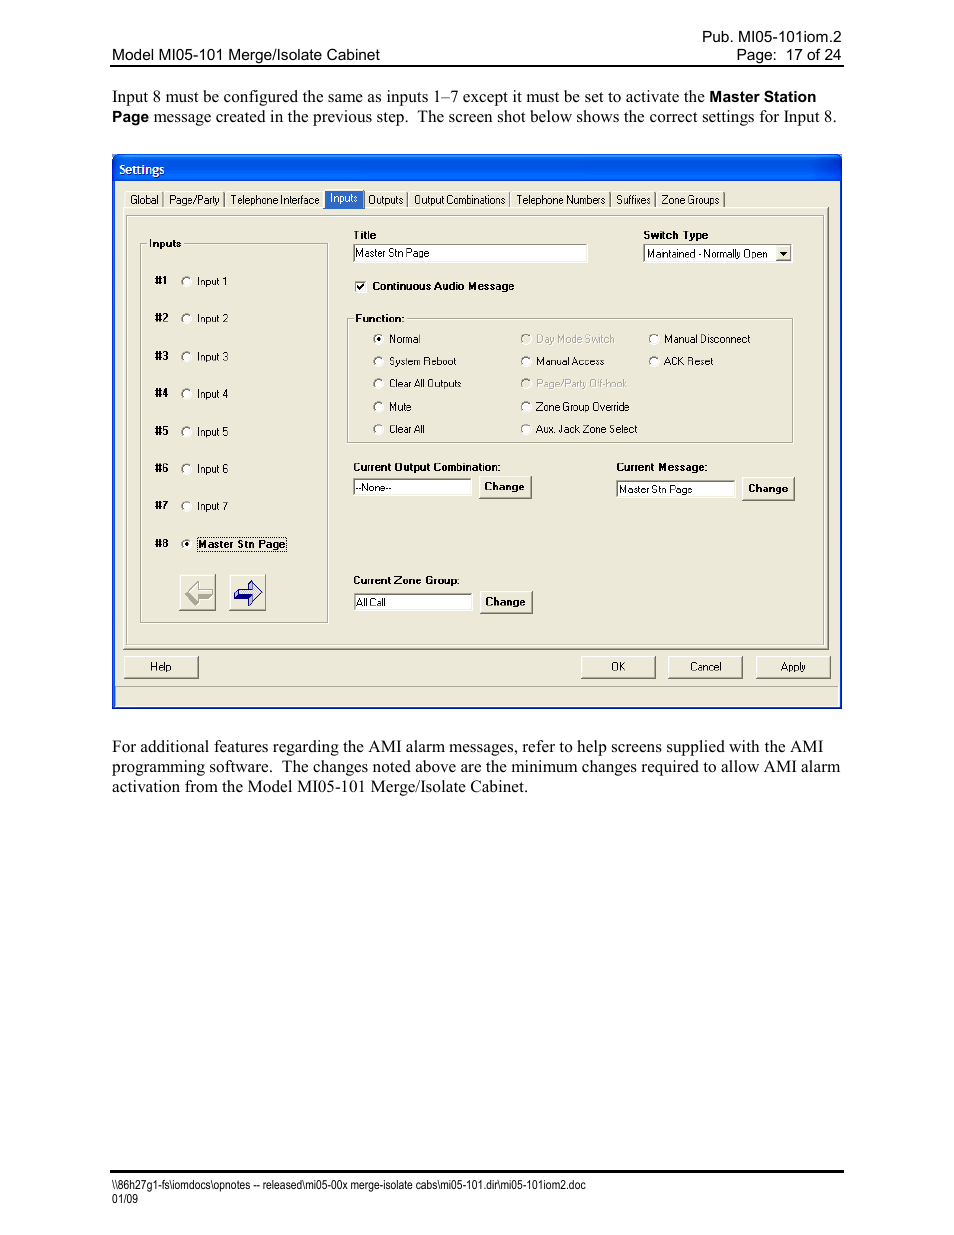Select the Master Stn Page input #8
The height and width of the screenshot is (1235, 954).
(186, 545)
